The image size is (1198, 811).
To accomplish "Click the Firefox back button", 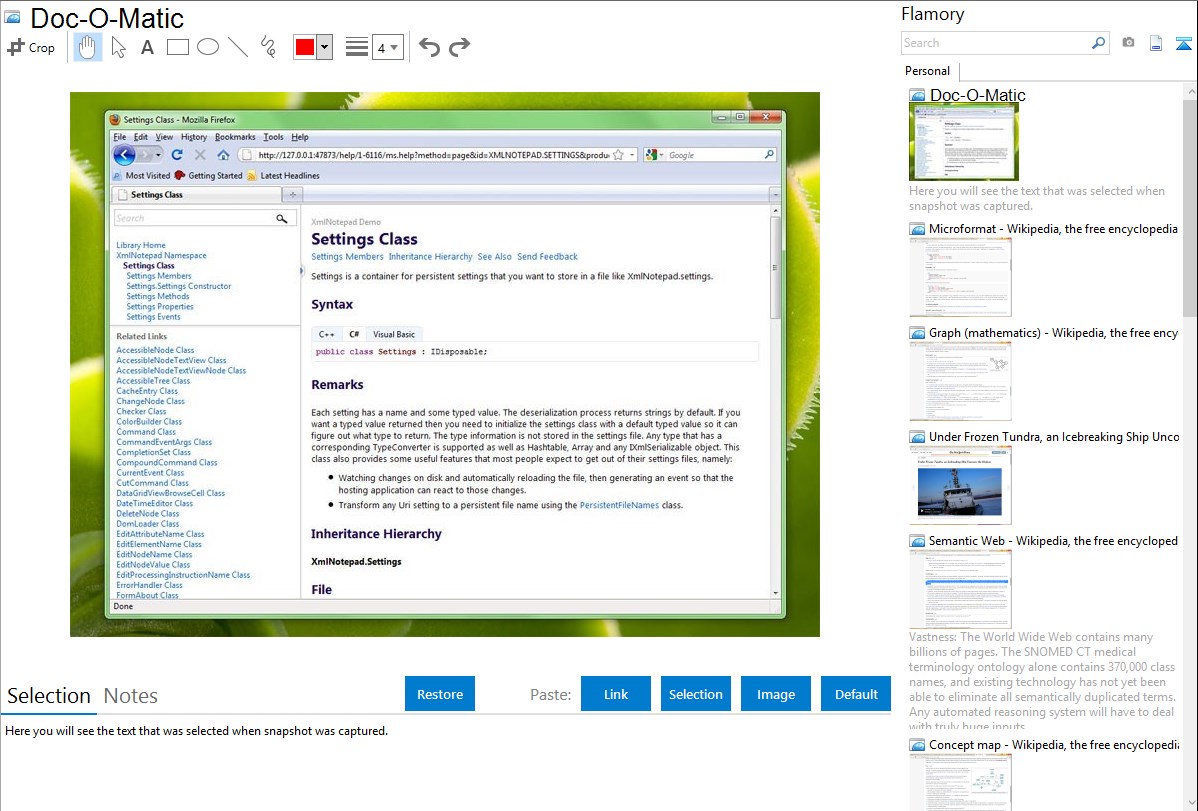I will click(125, 155).
